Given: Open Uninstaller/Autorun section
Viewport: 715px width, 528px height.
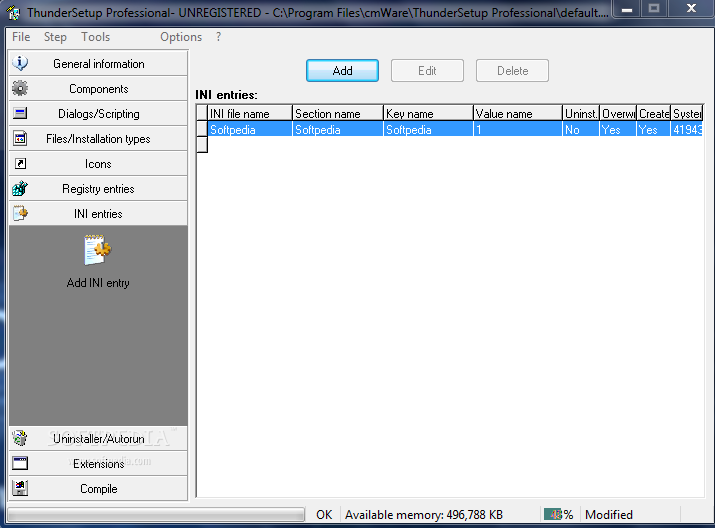Looking at the screenshot, I should tap(98, 439).
